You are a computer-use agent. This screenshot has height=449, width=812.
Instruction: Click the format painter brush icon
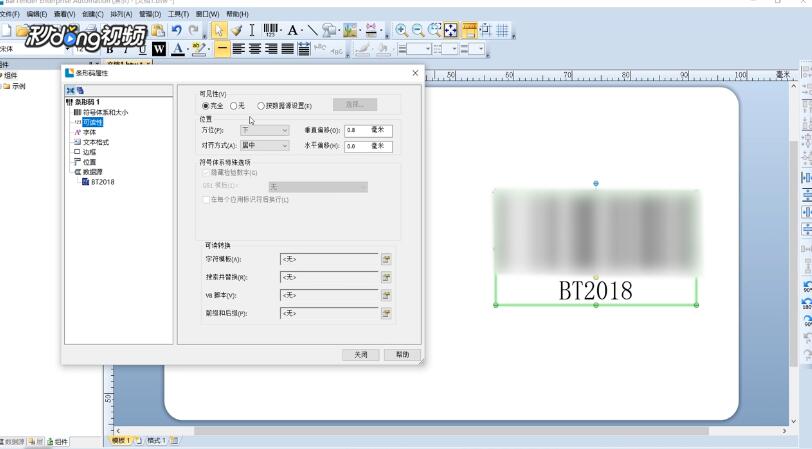[x=236, y=30]
